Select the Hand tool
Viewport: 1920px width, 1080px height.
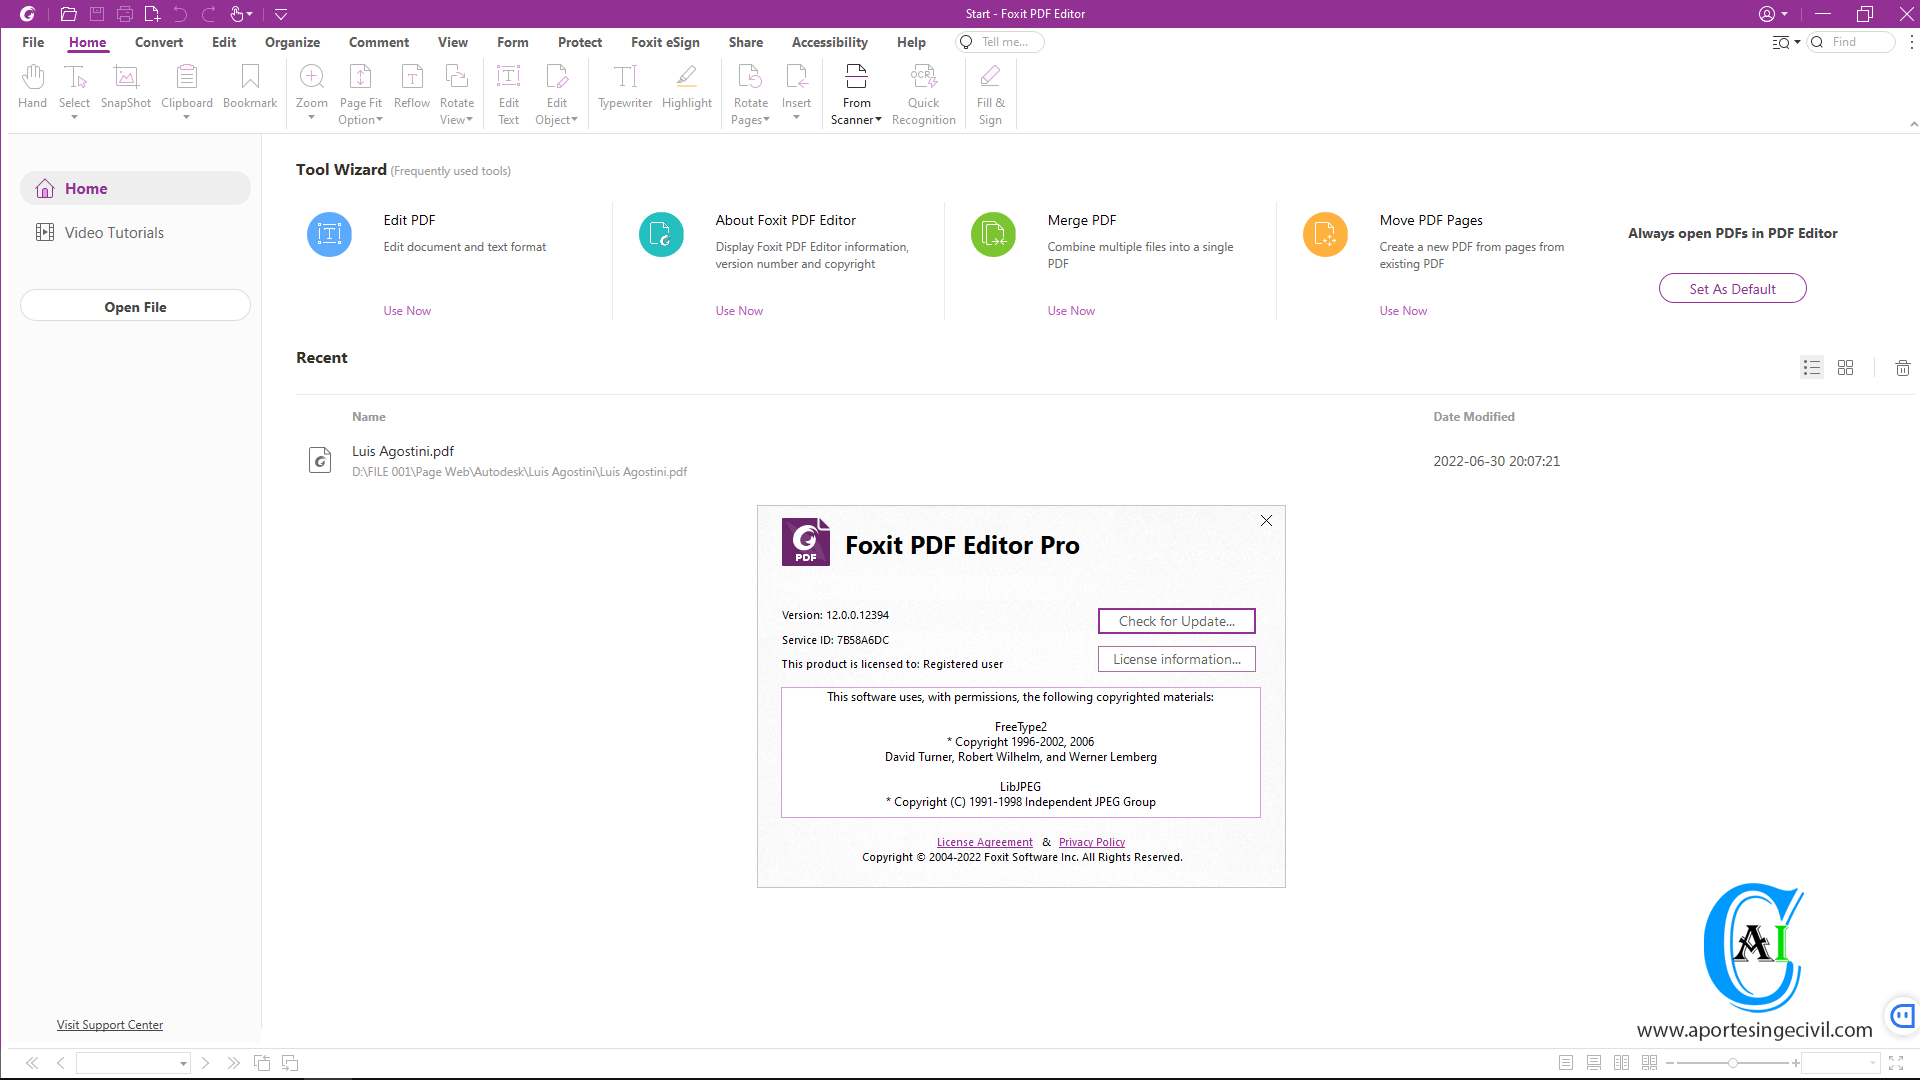point(33,90)
